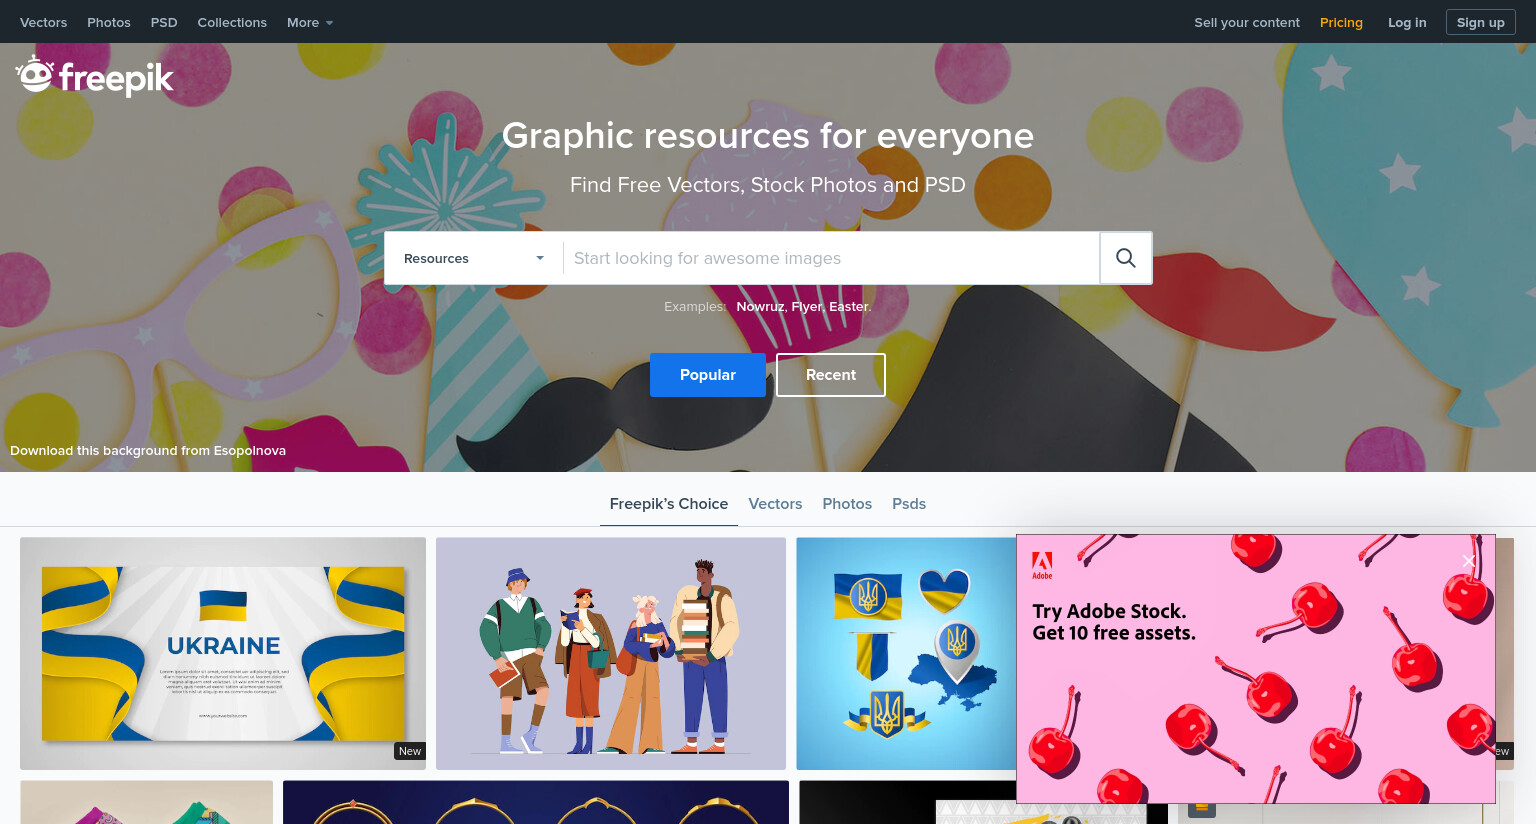Open PSD in the top navigation
Screen dimensions: 1536x824
(x=164, y=22)
